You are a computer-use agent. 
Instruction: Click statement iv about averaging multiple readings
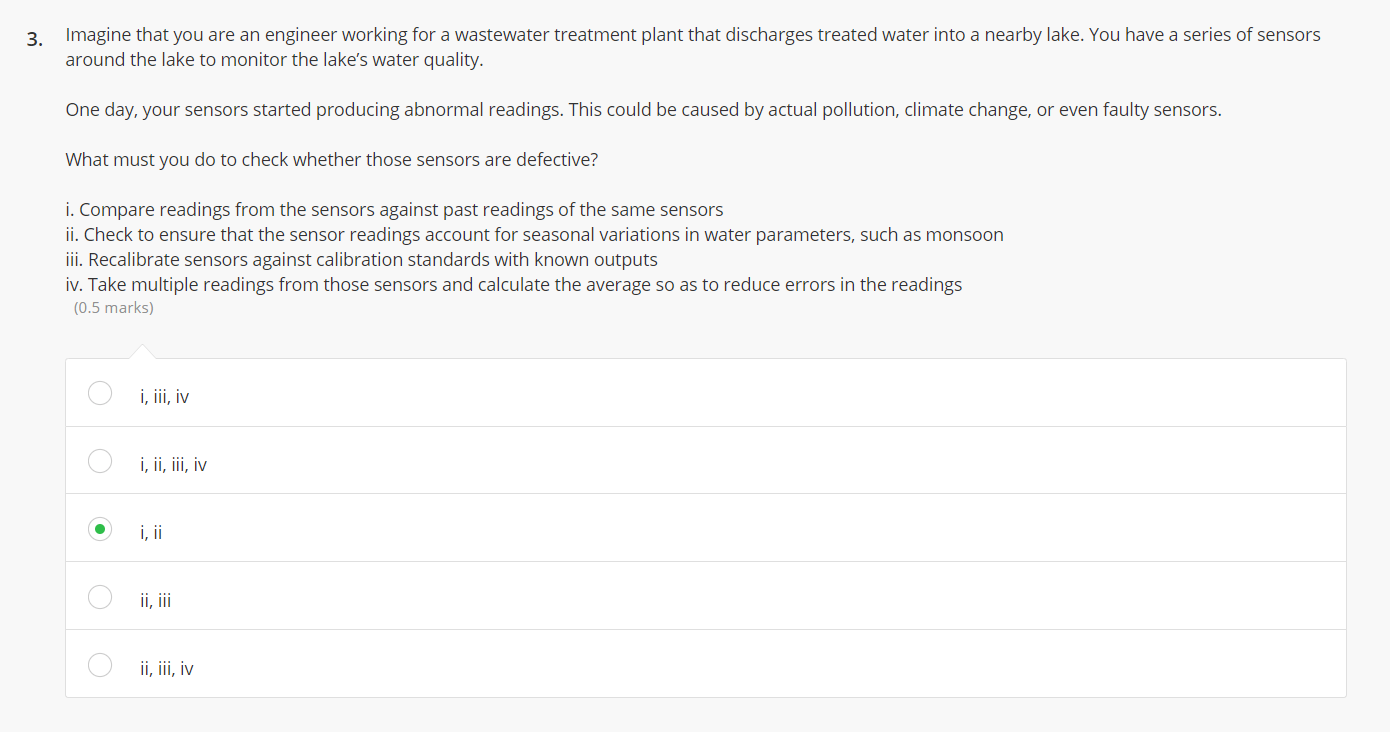pyautogui.click(x=513, y=285)
